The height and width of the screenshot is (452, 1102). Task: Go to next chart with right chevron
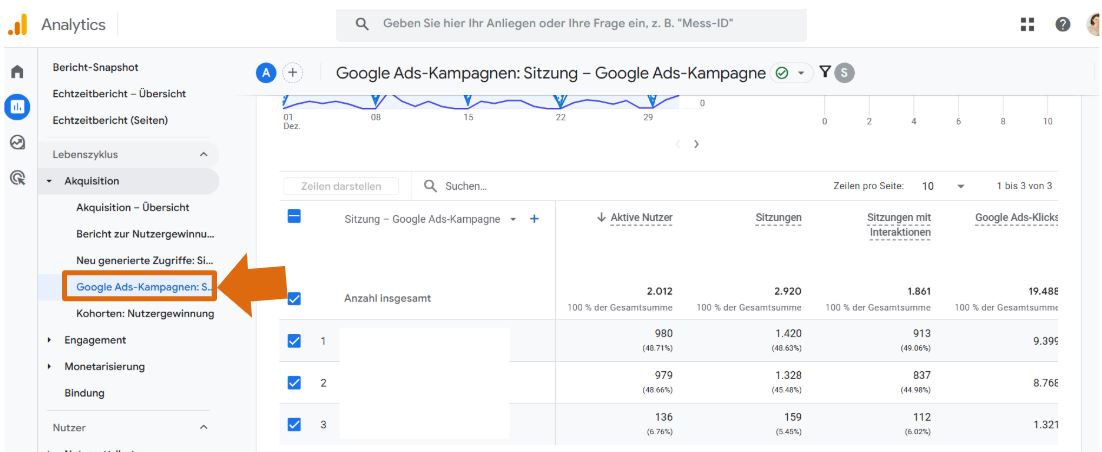(696, 144)
